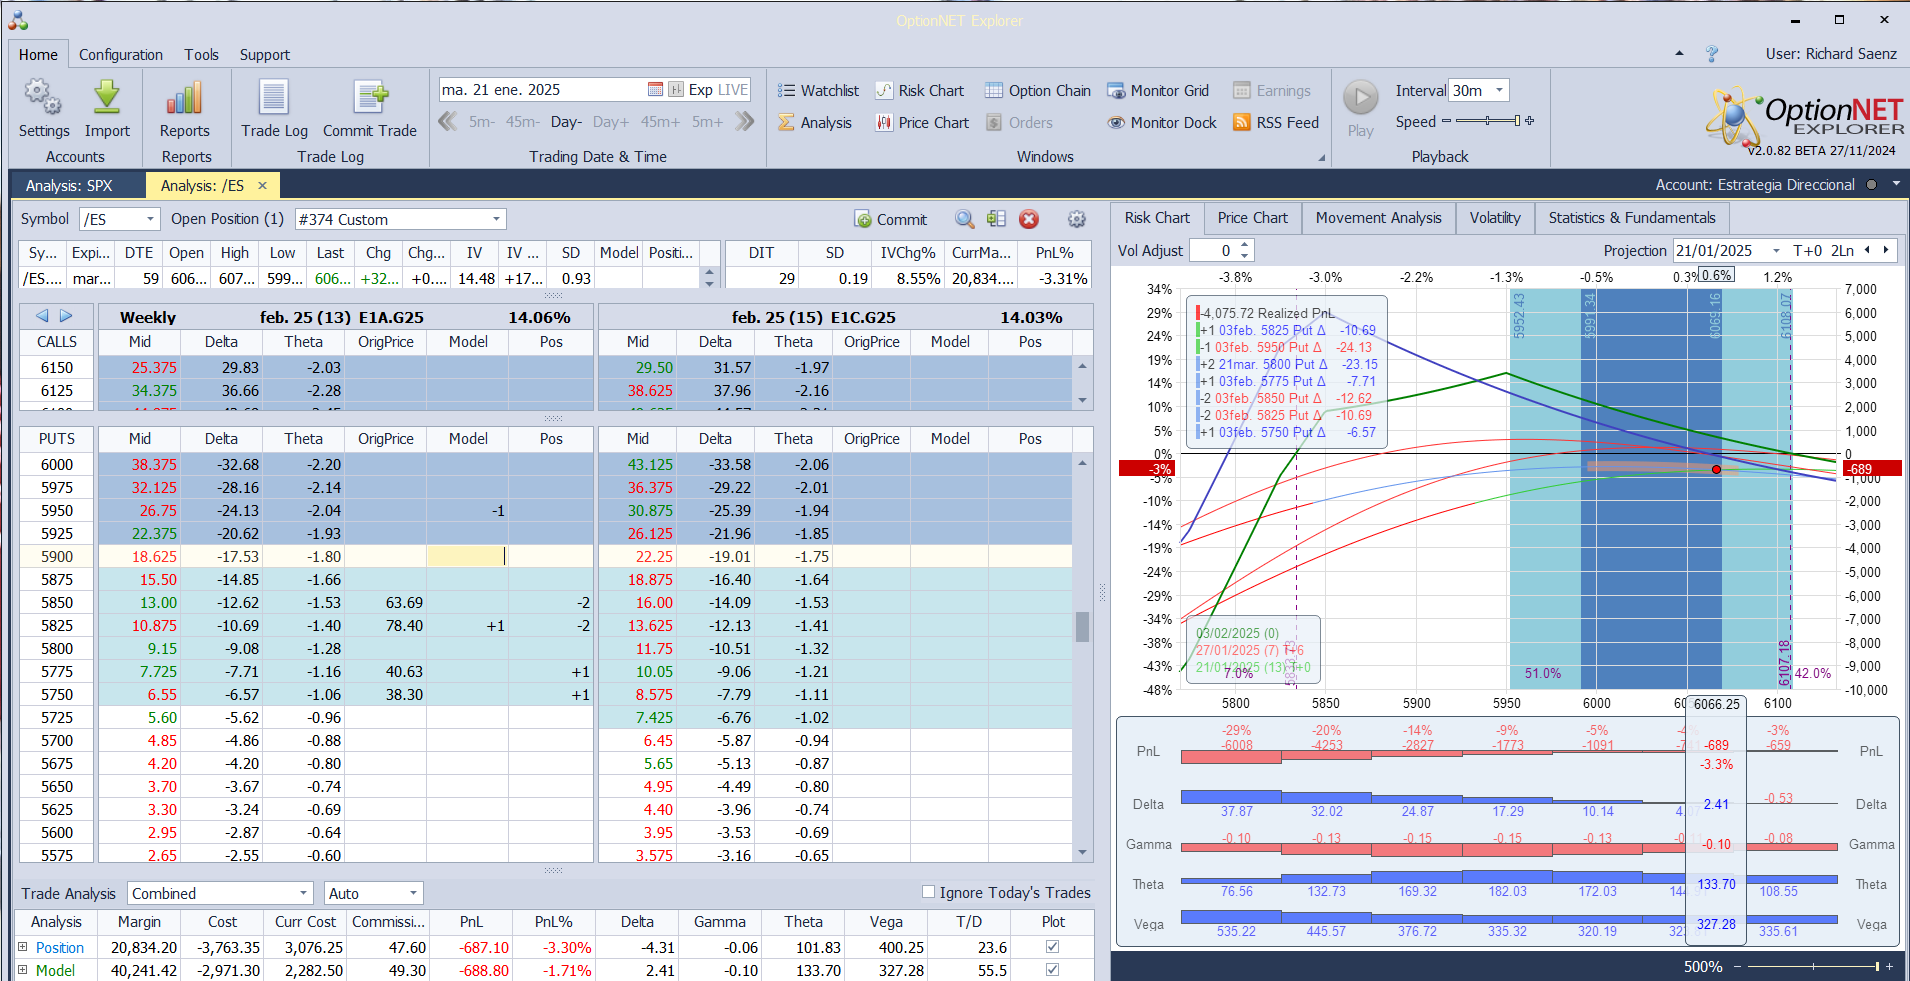This screenshot has height=981, width=1910.
Task: Click the Exp button in the date field
Action: point(701,90)
